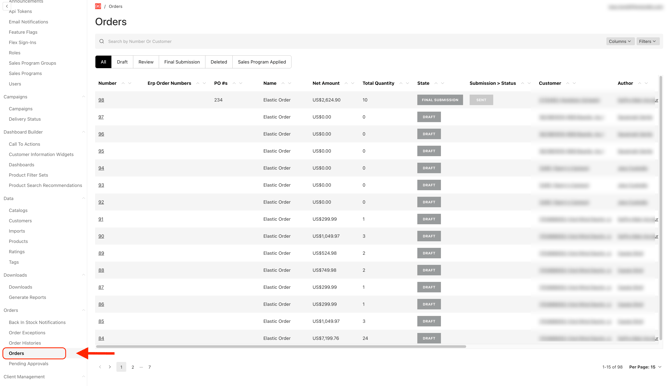
Task: Open order number 84
Action: 101,339
